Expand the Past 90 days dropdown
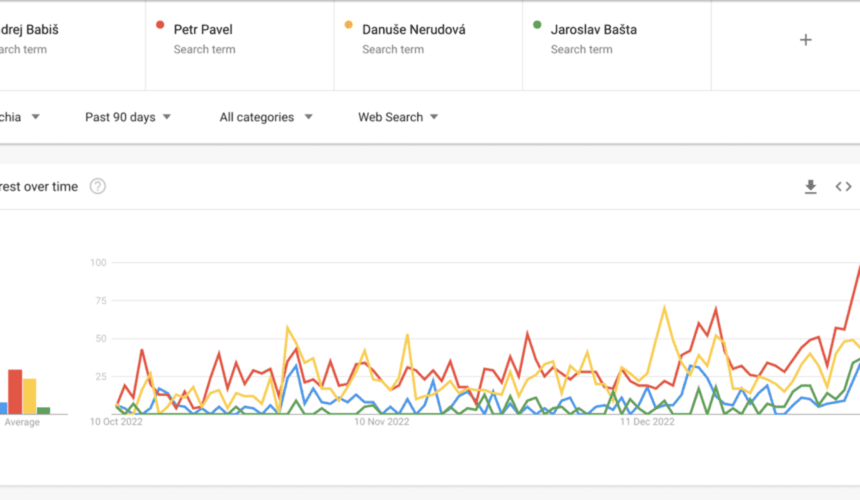860x500 pixels. tap(128, 117)
